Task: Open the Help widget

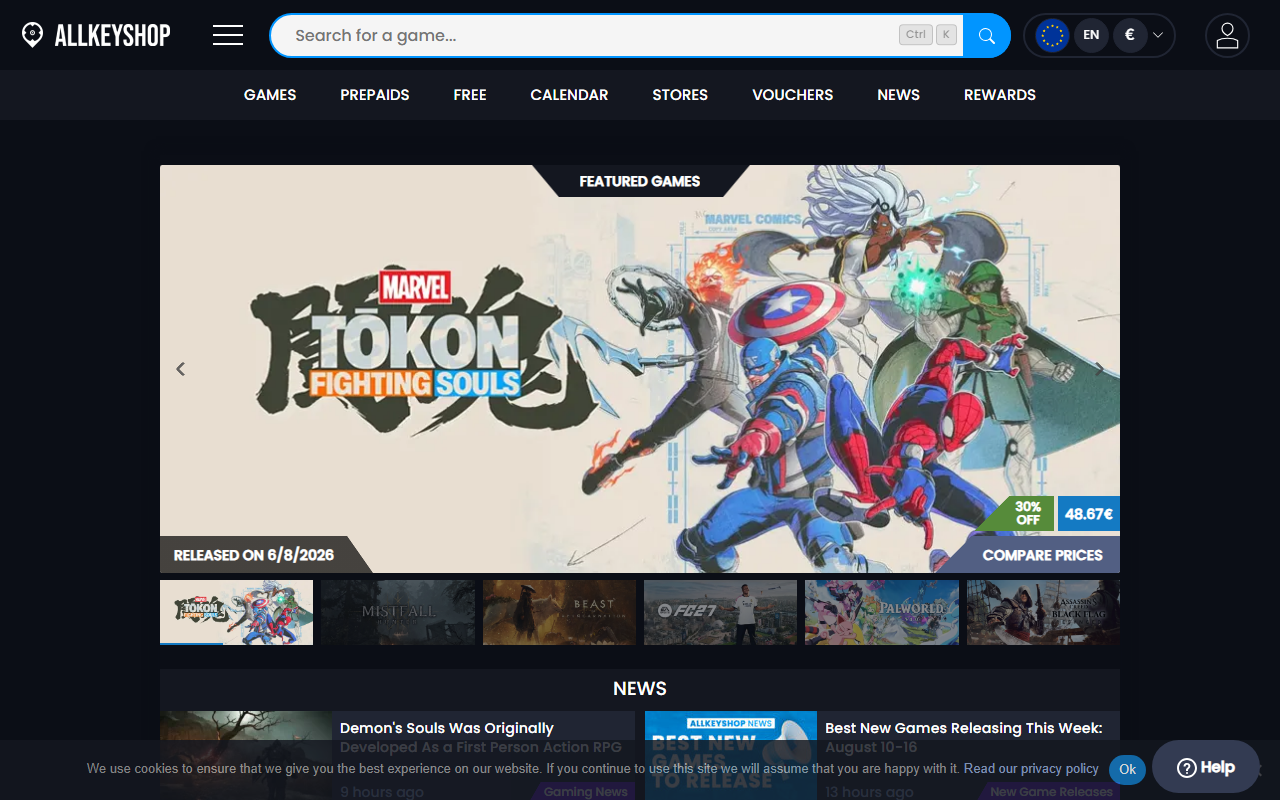Action: pyautogui.click(x=1206, y=767)
